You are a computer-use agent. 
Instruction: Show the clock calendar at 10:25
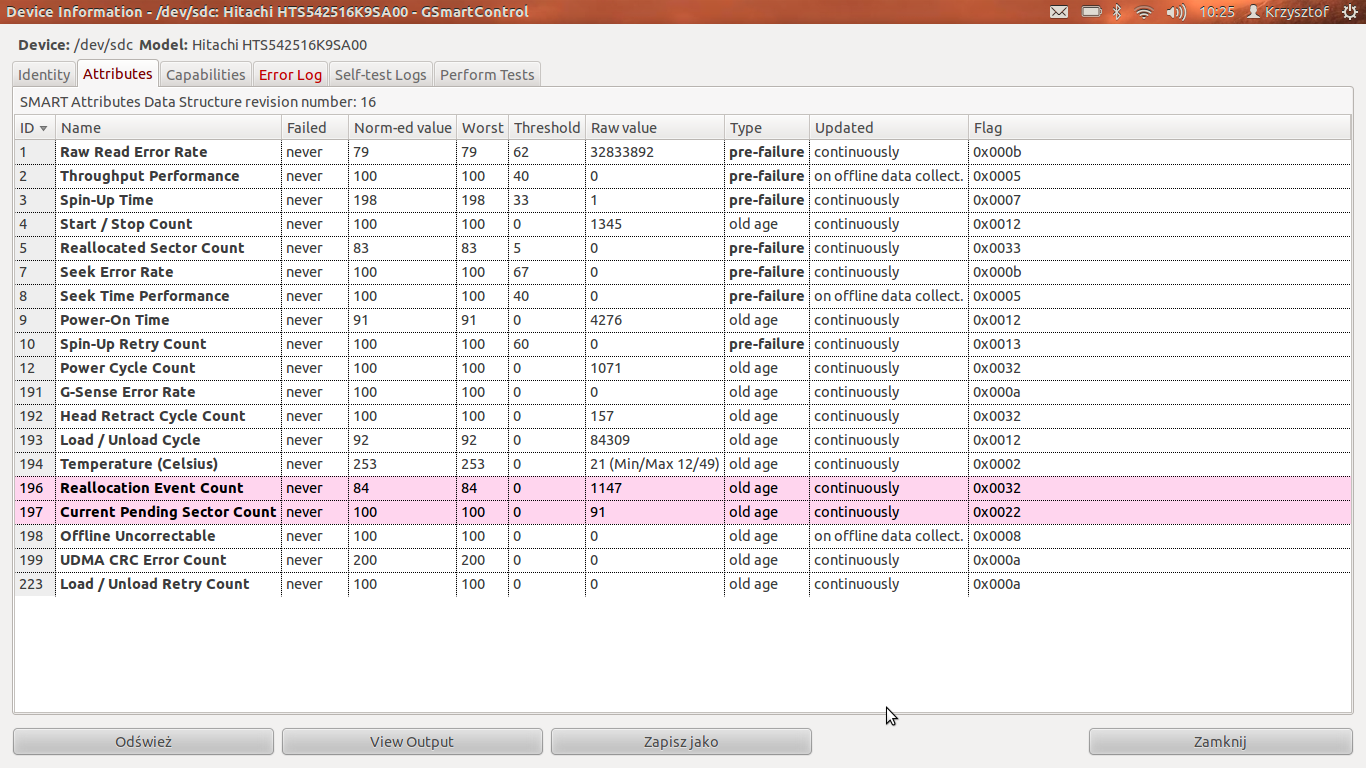pos(1216,12)
